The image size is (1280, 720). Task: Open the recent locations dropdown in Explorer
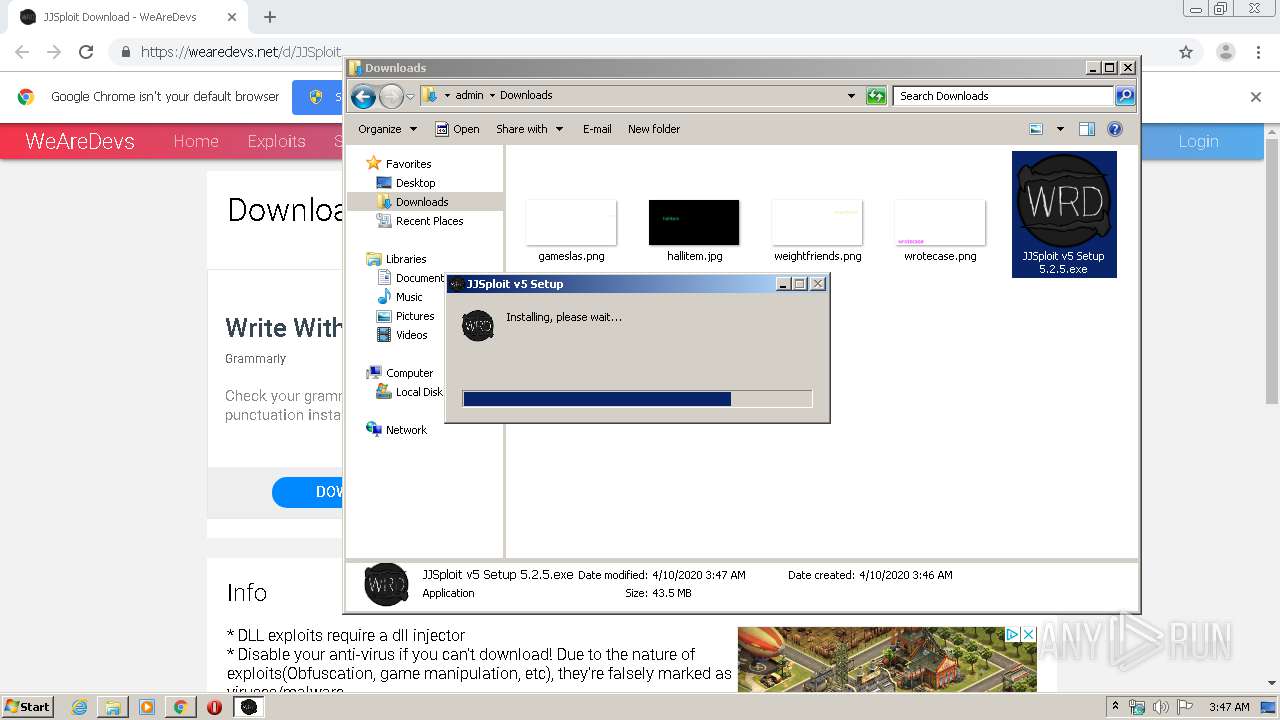[x=410, y=97]
